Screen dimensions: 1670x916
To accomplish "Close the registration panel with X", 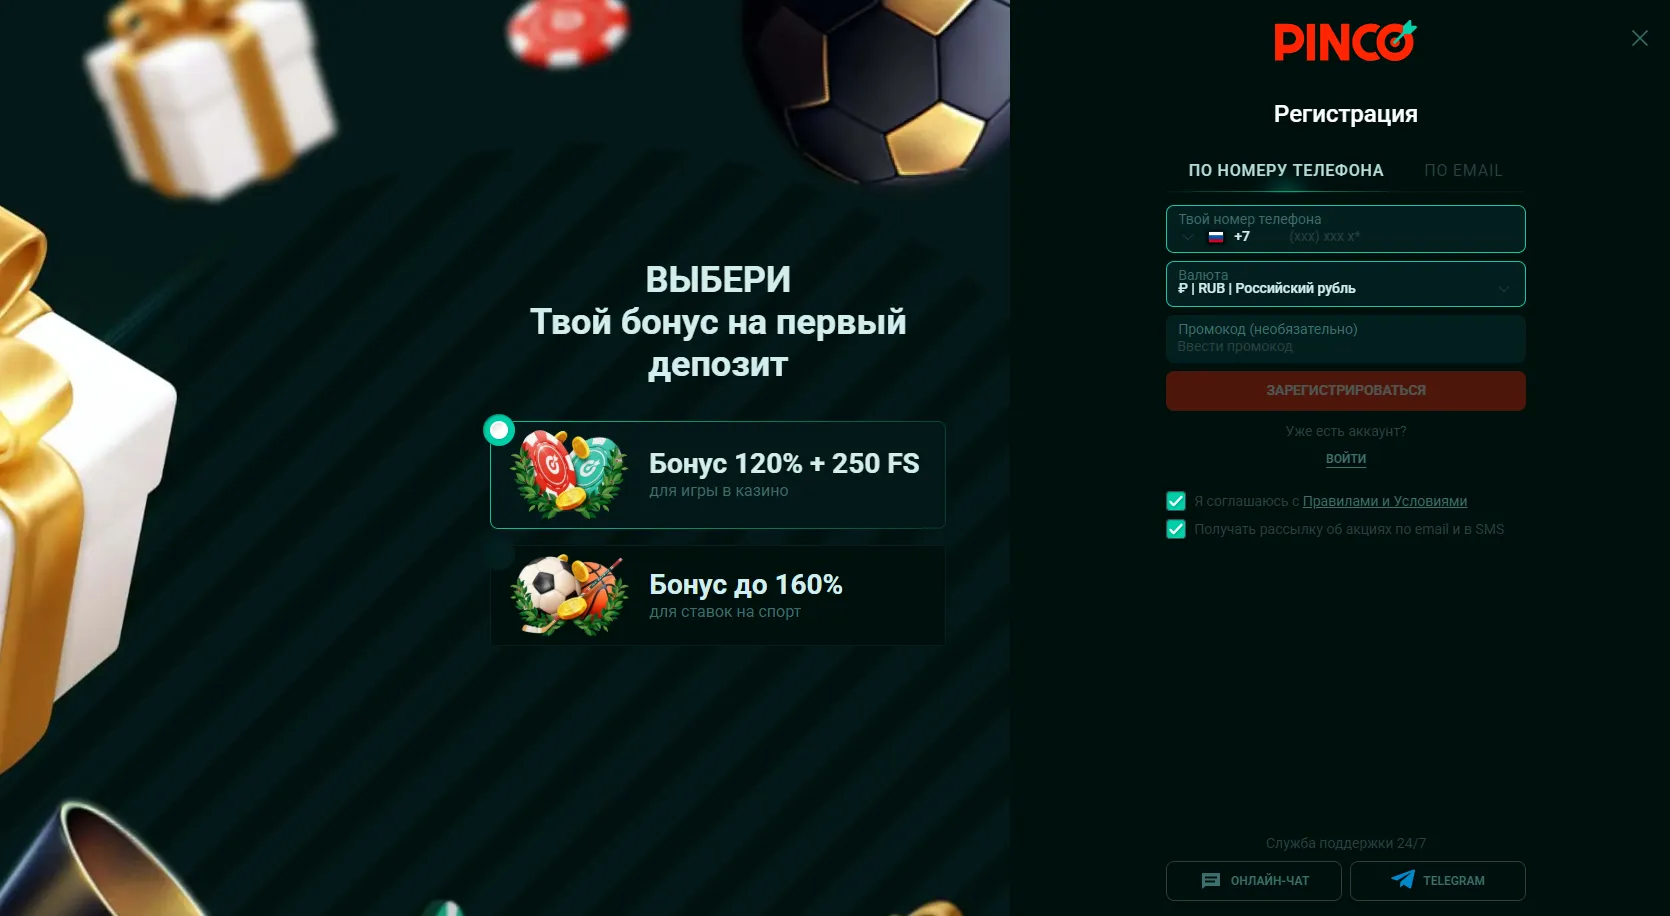I will click(1640, 38).
